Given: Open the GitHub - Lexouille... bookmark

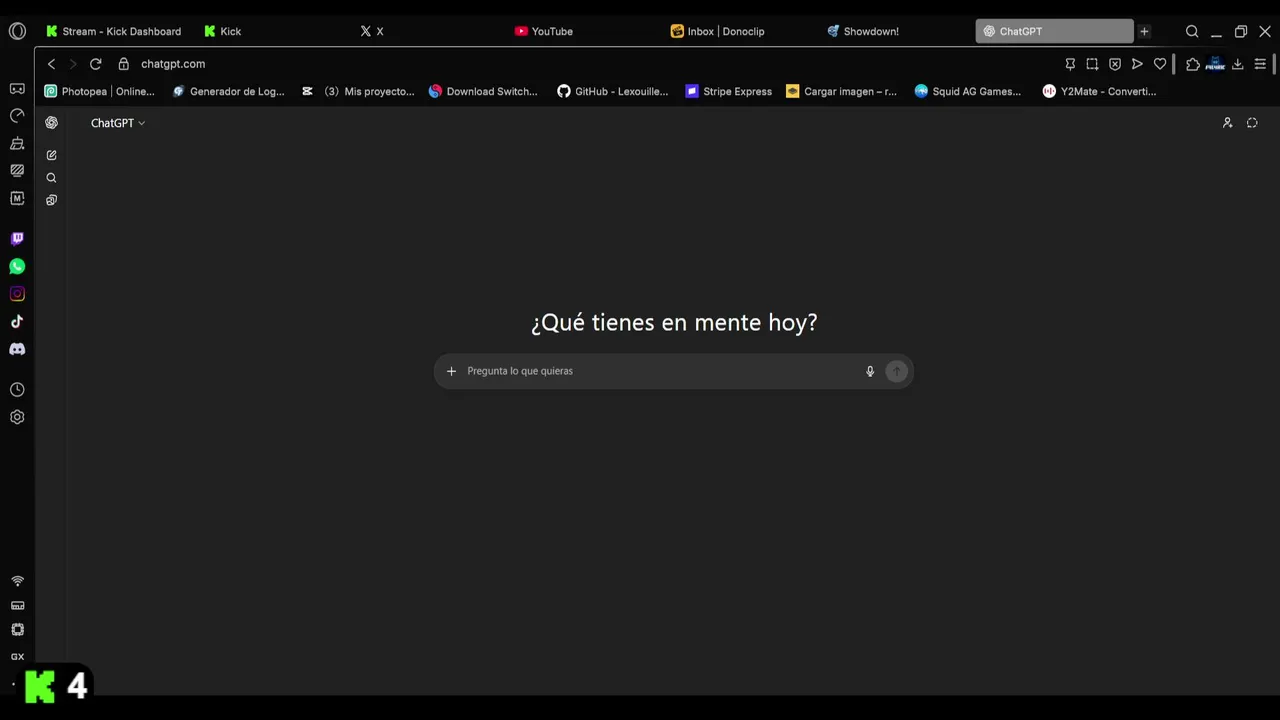Looking at the screenshot, I should (x=613, y=91).
